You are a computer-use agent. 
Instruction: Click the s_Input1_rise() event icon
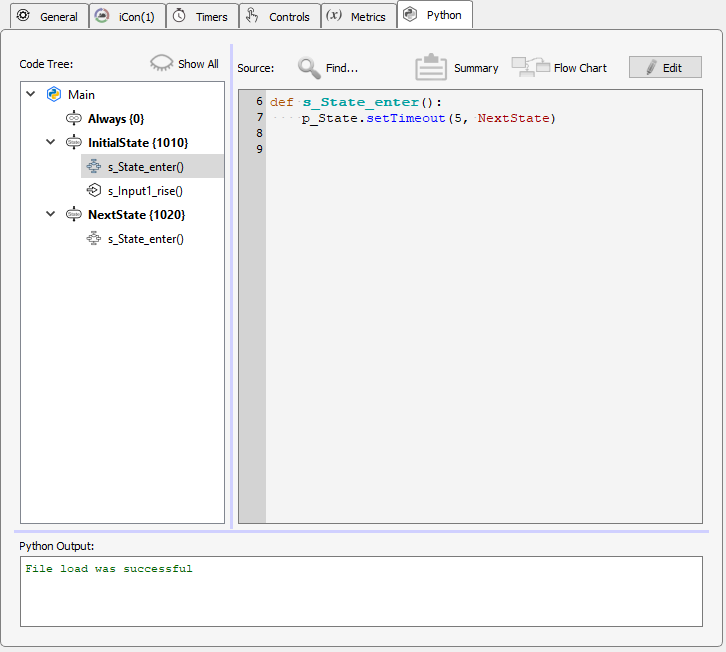click(94, 191)
